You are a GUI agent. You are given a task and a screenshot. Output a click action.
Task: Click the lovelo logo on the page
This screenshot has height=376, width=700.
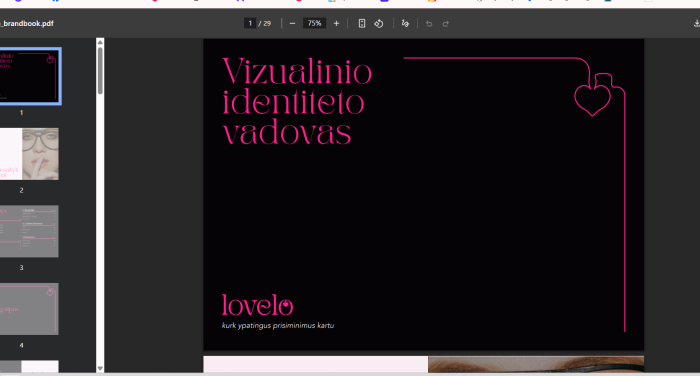(257, 305)
